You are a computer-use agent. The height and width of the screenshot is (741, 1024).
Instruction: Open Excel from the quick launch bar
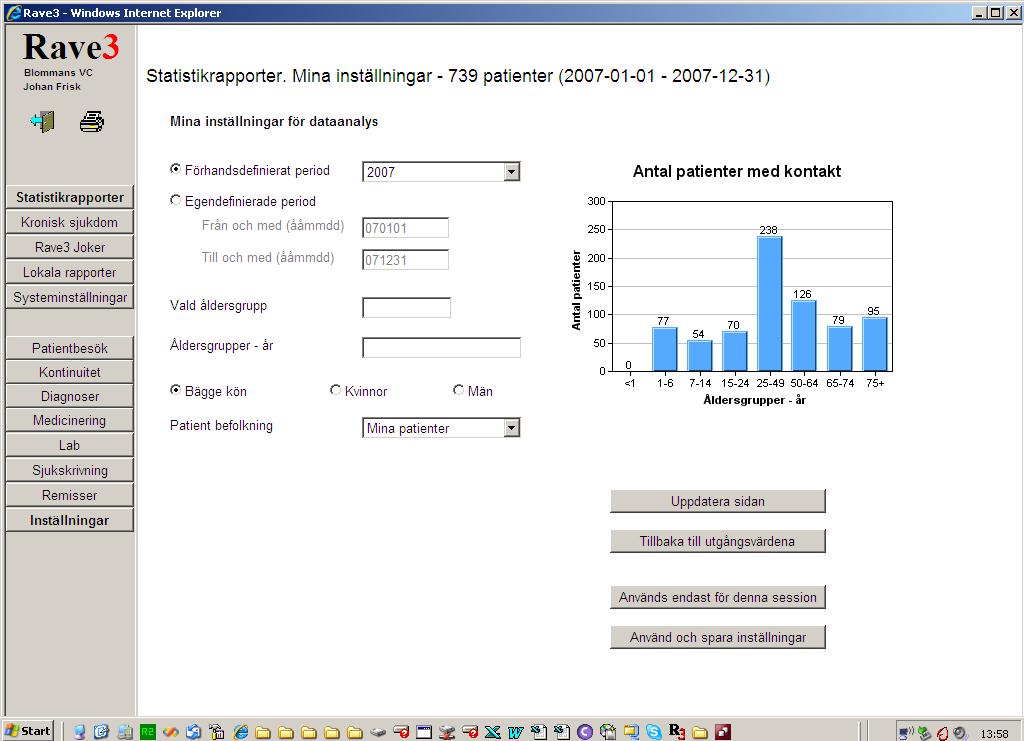pos(492,732)
